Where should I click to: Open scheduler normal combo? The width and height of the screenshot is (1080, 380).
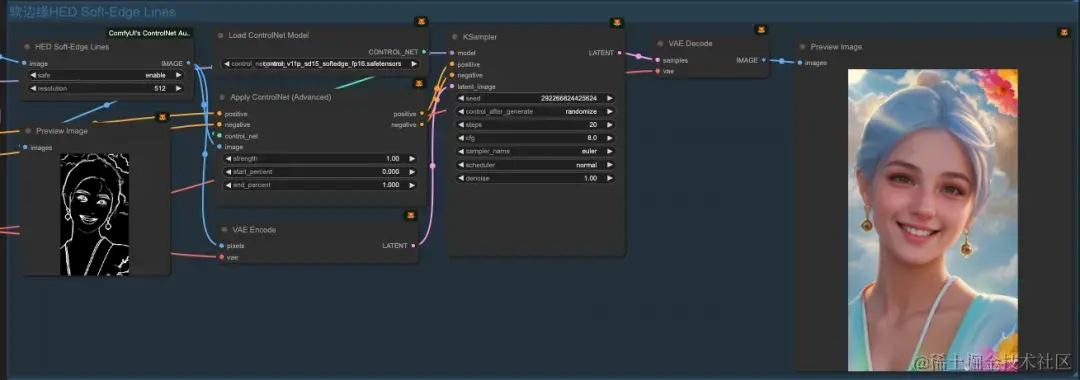[536, 165]
